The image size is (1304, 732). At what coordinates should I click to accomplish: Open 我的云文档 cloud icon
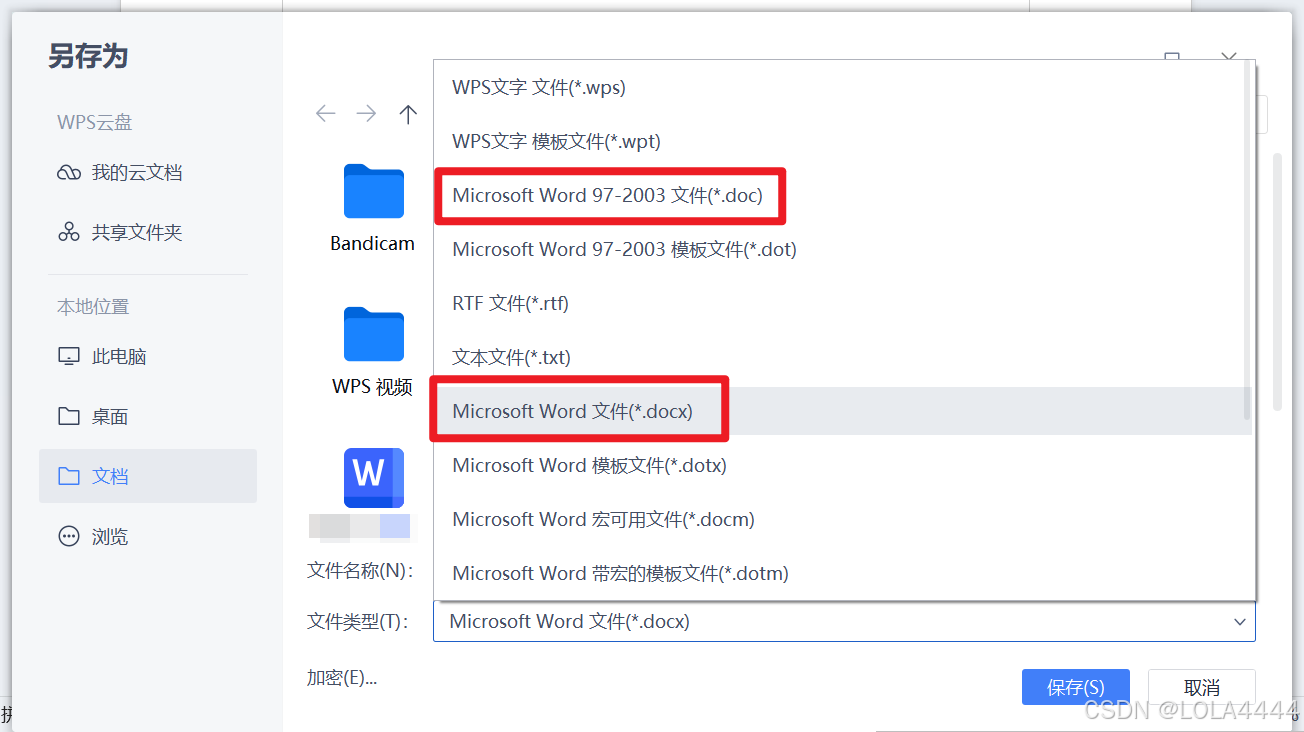69,173
